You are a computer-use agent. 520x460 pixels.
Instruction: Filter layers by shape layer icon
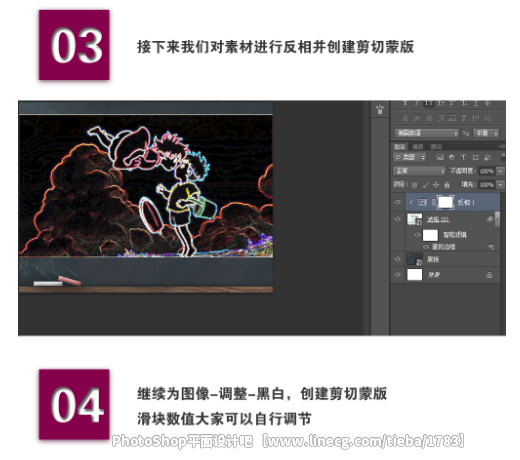[x=475, y=157]
